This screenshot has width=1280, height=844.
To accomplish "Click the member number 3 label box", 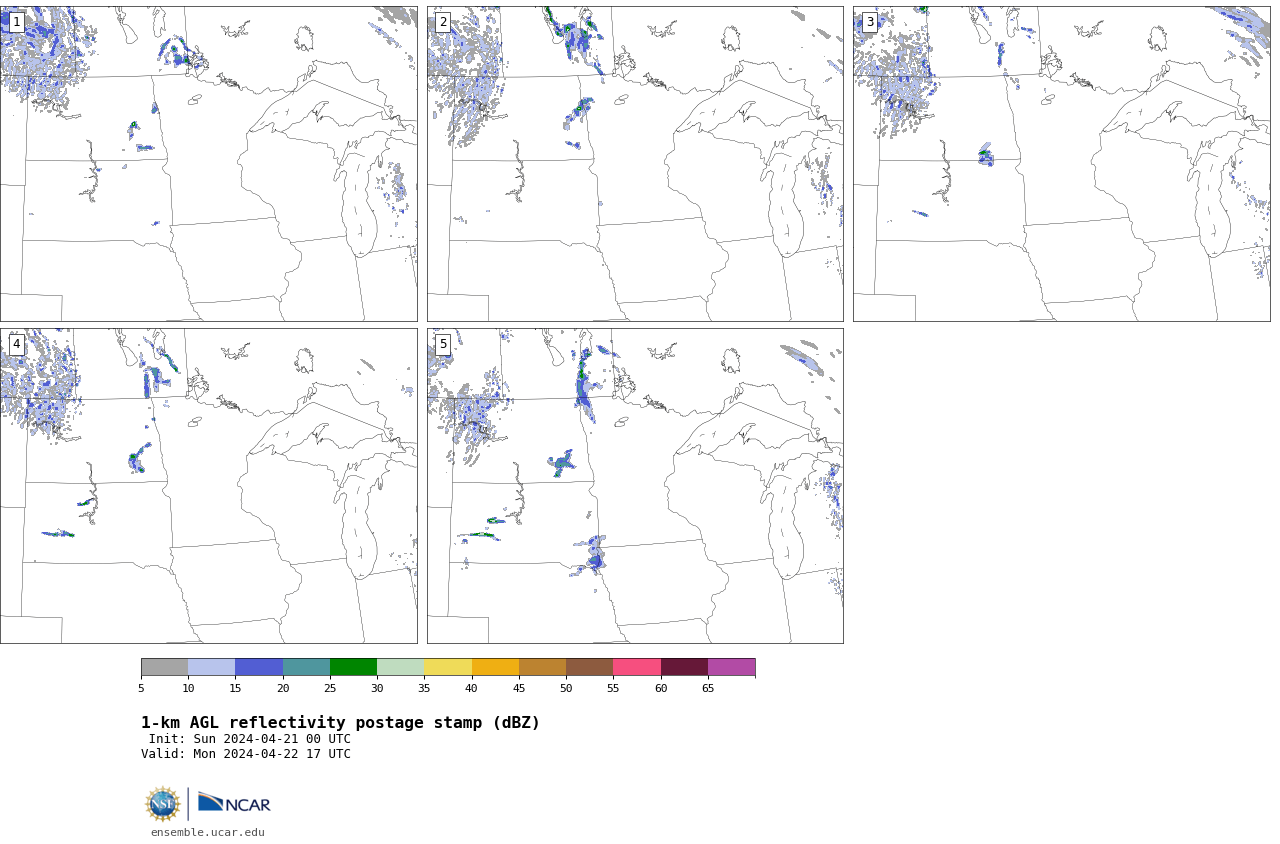I will pyautogui.click(x=870, y=22).
